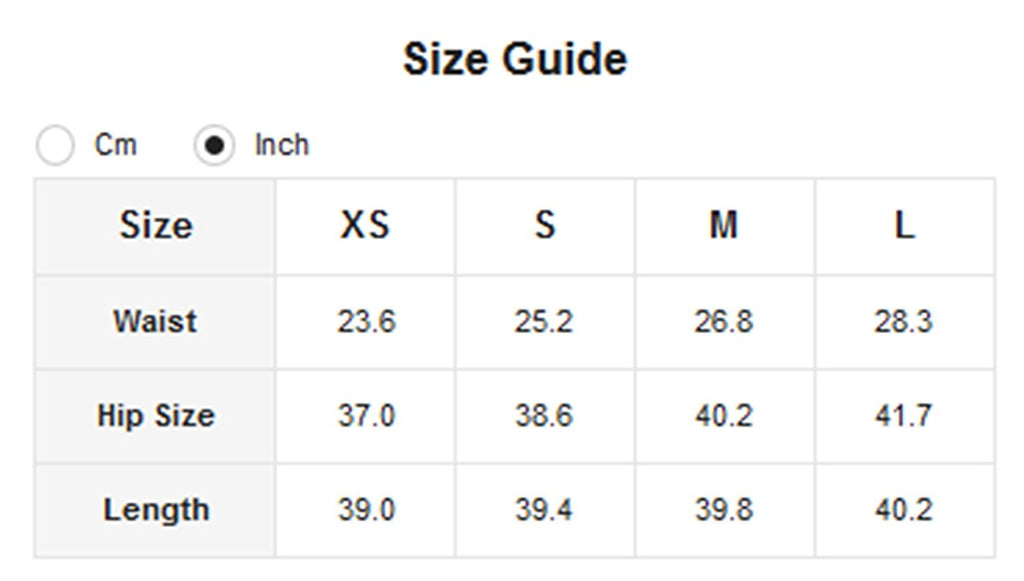1024x581 pixels.
Task: Click the M length value 39.8
Action: point(724,510)
